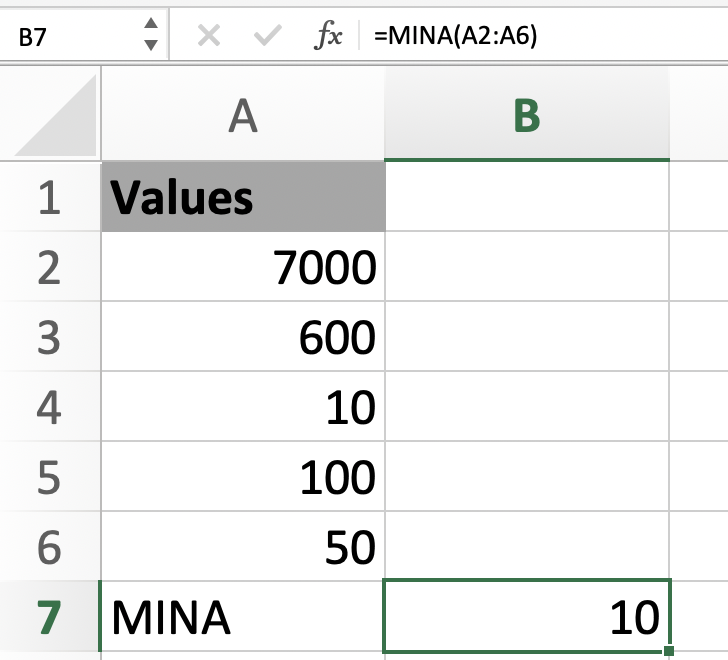Select empty cell B2 next to 7000

(526, 266)
